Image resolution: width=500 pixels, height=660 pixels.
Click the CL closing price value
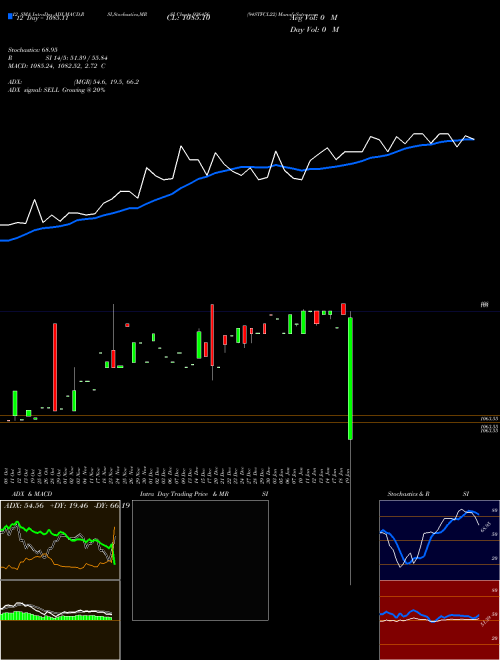pyautogui.click(x=188, y=18)
